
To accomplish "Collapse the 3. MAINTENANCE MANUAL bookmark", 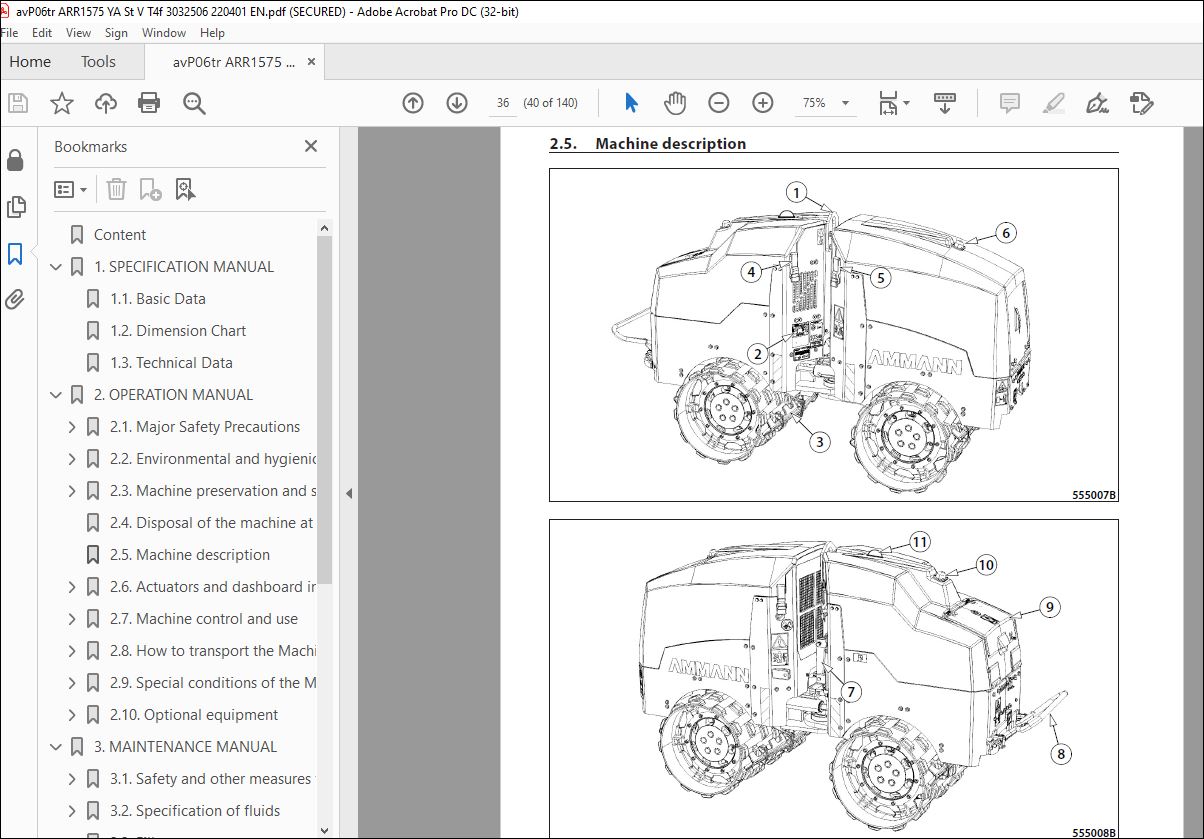I will coord(55,747).
